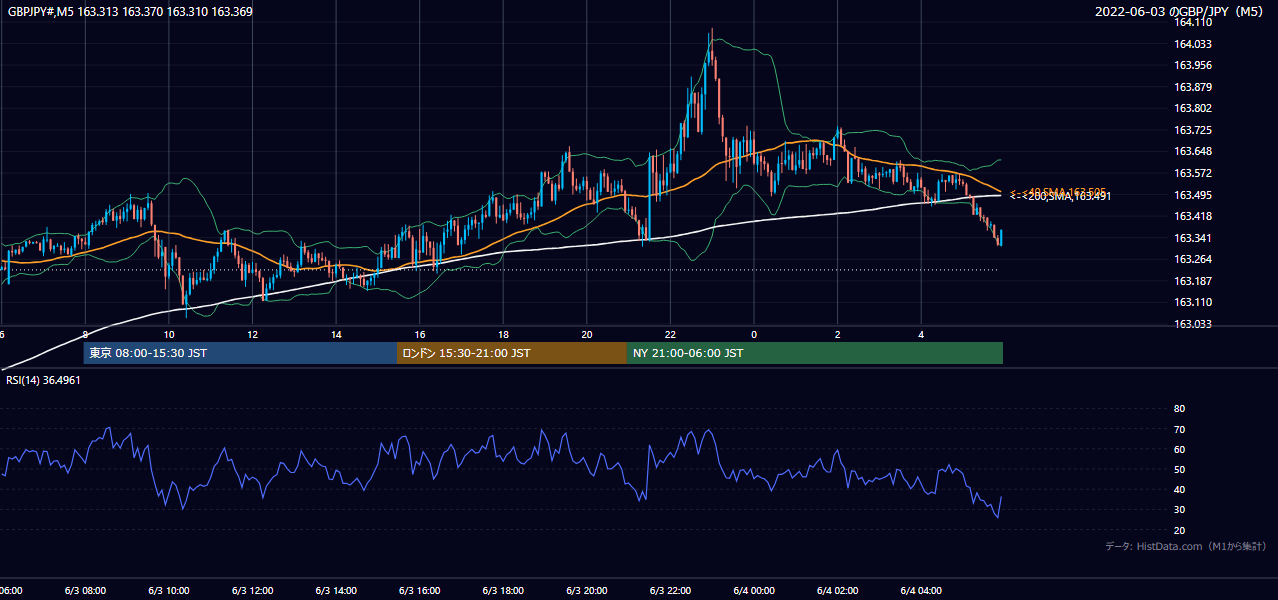Screen dimensions: 1278x600
Task: Click the 163.725 price axis label
Action: click(x=1192, y=130)
